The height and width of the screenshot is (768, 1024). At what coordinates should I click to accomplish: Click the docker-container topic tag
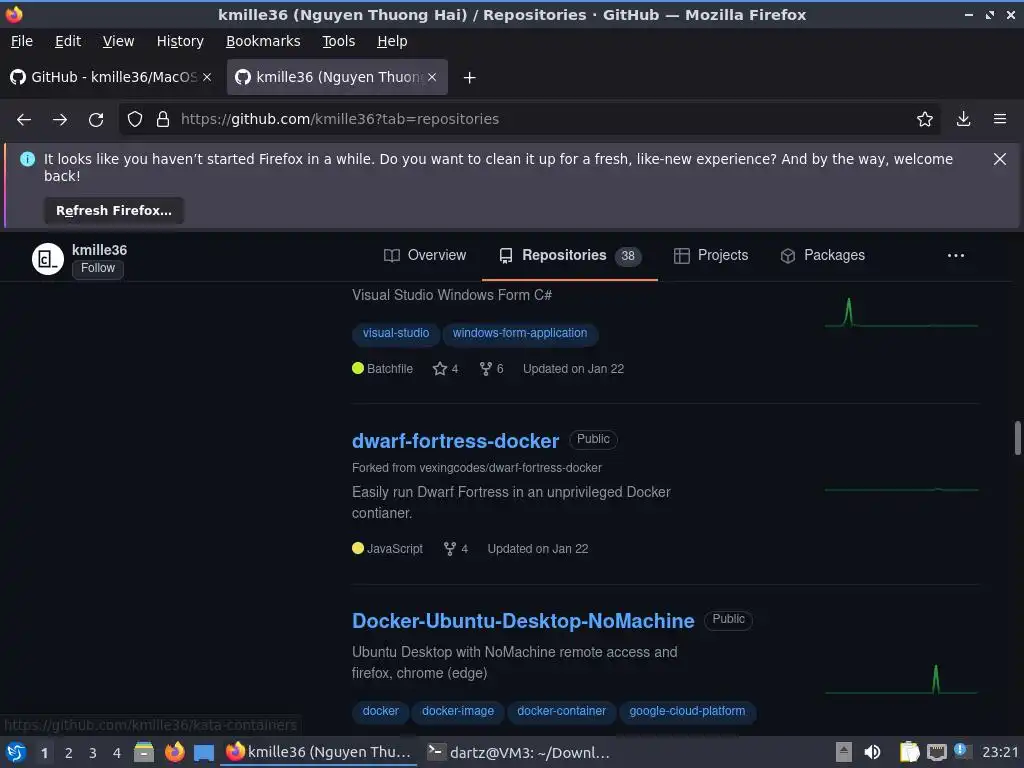click(562, 711)
